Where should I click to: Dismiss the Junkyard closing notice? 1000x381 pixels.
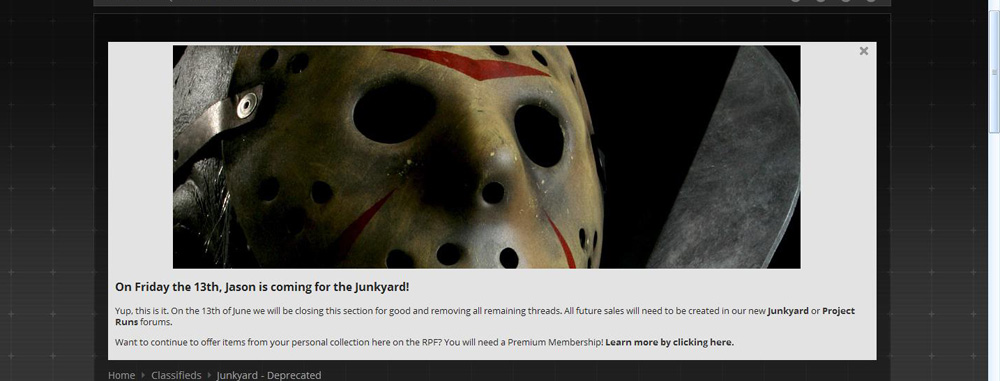tap(864, 51)
